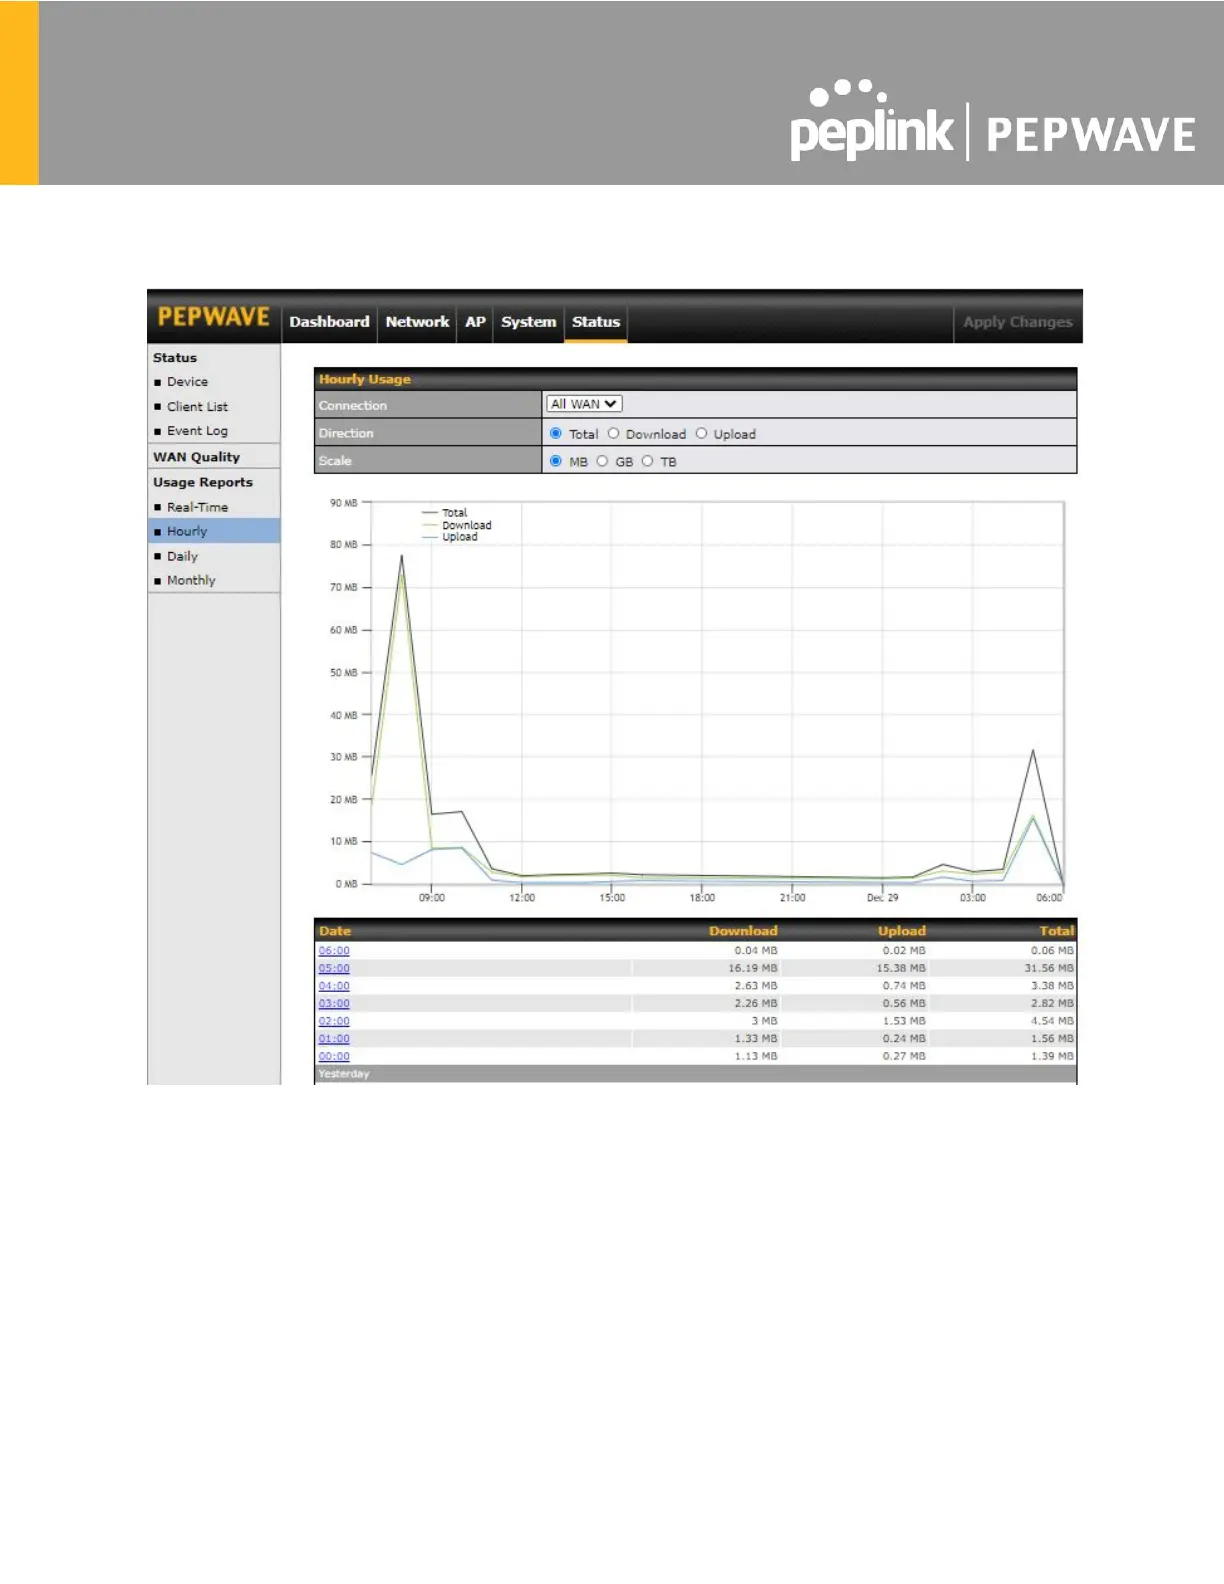Select GB scale radio button
Screen dimensions: 1224x1584
602,461
